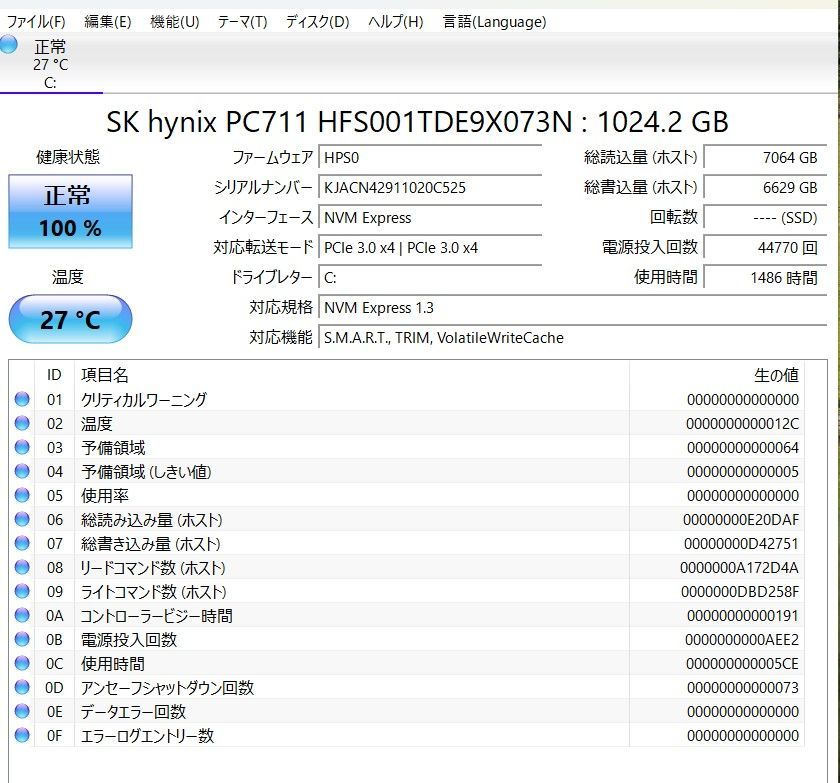Open the 編集(E) menu
The height and width of the screenshot is (783, 840).
108,22
